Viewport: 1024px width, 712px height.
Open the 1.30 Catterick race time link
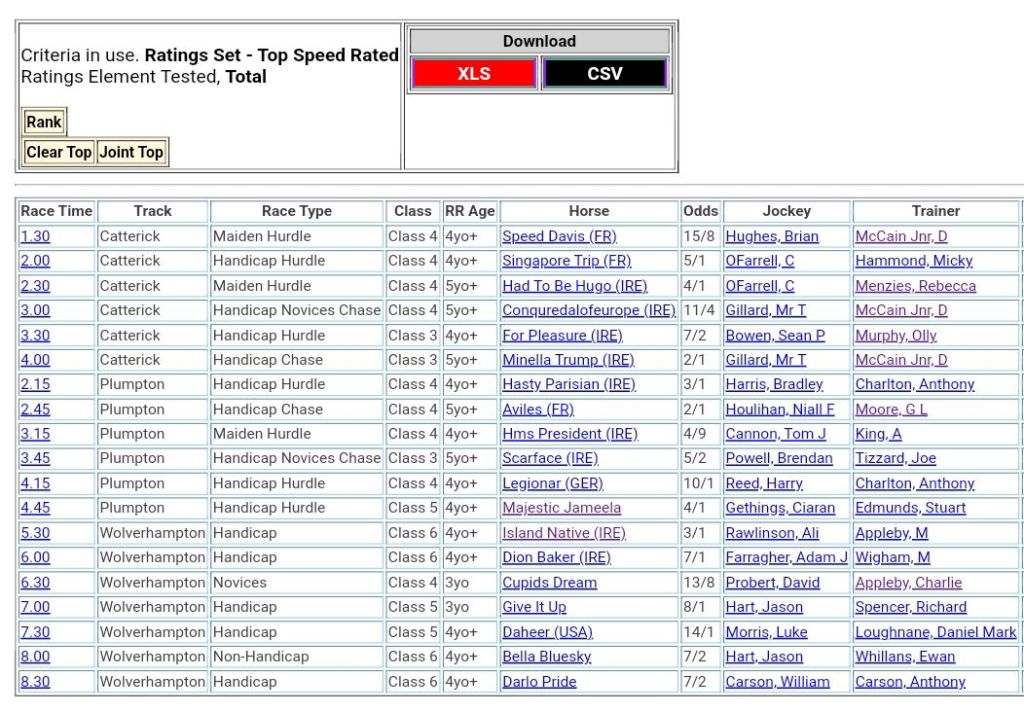[35, 237]
